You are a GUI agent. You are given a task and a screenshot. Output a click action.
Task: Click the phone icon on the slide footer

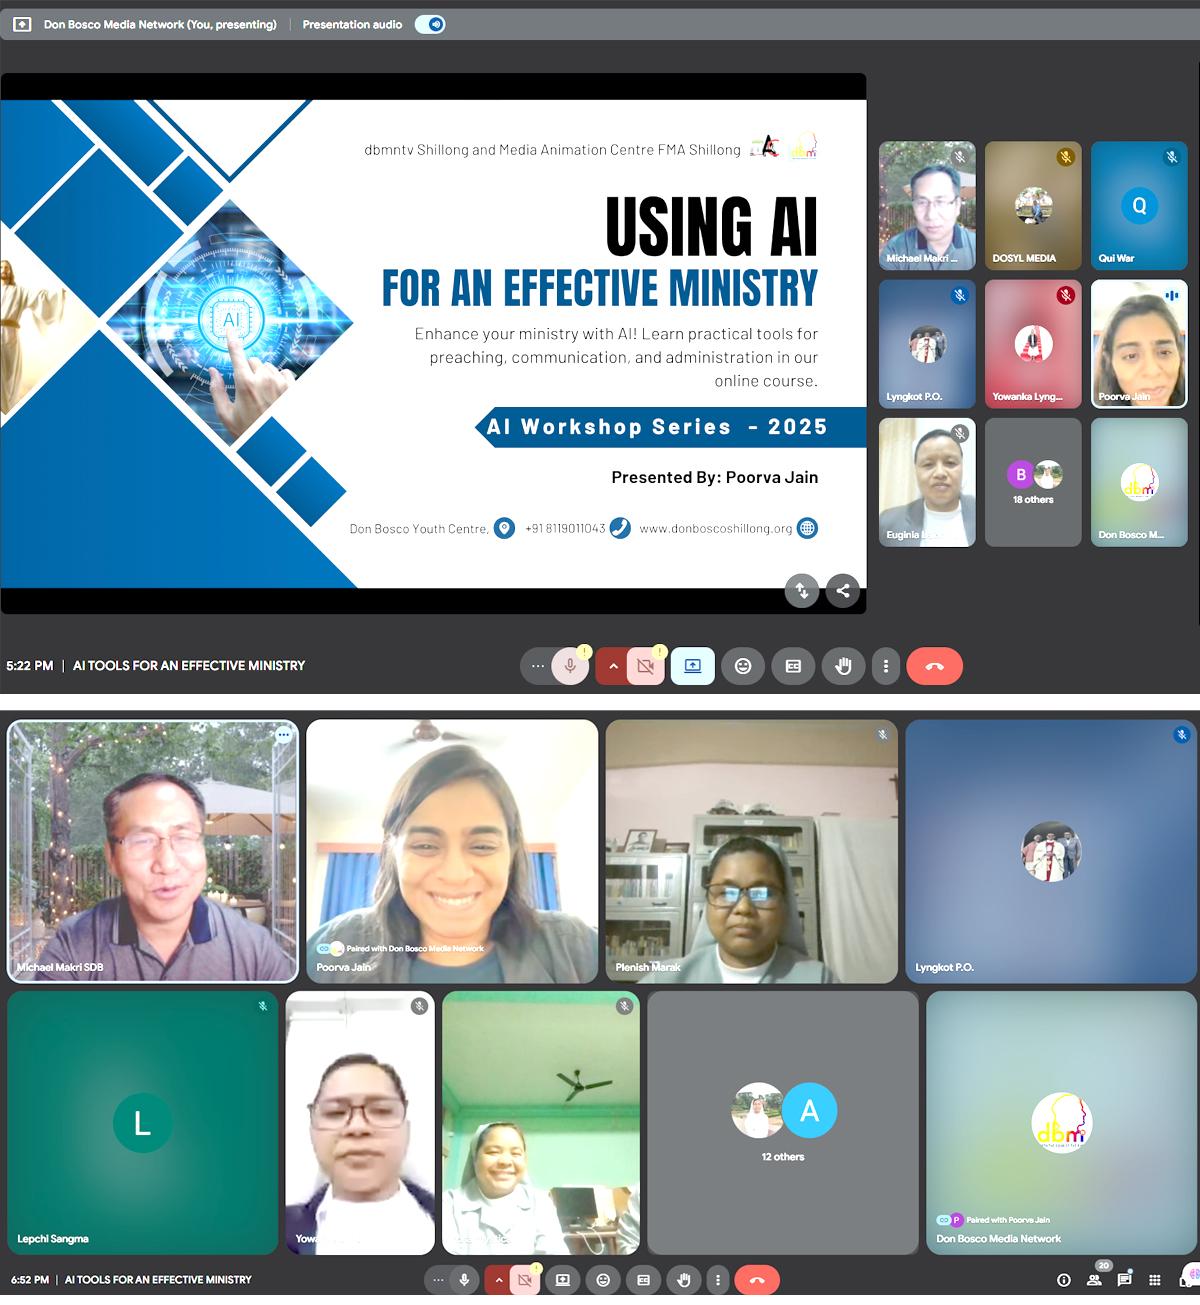tap(620, 528)
